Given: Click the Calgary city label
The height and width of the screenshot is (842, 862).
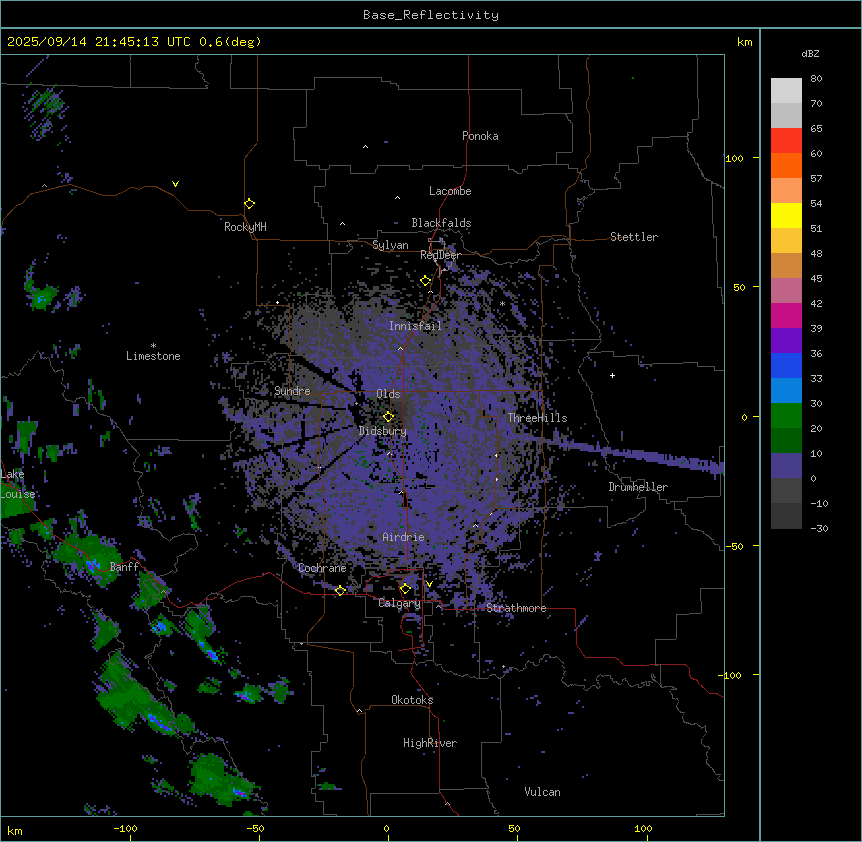Looking at the screenshot, I should [x=399, y=603].
